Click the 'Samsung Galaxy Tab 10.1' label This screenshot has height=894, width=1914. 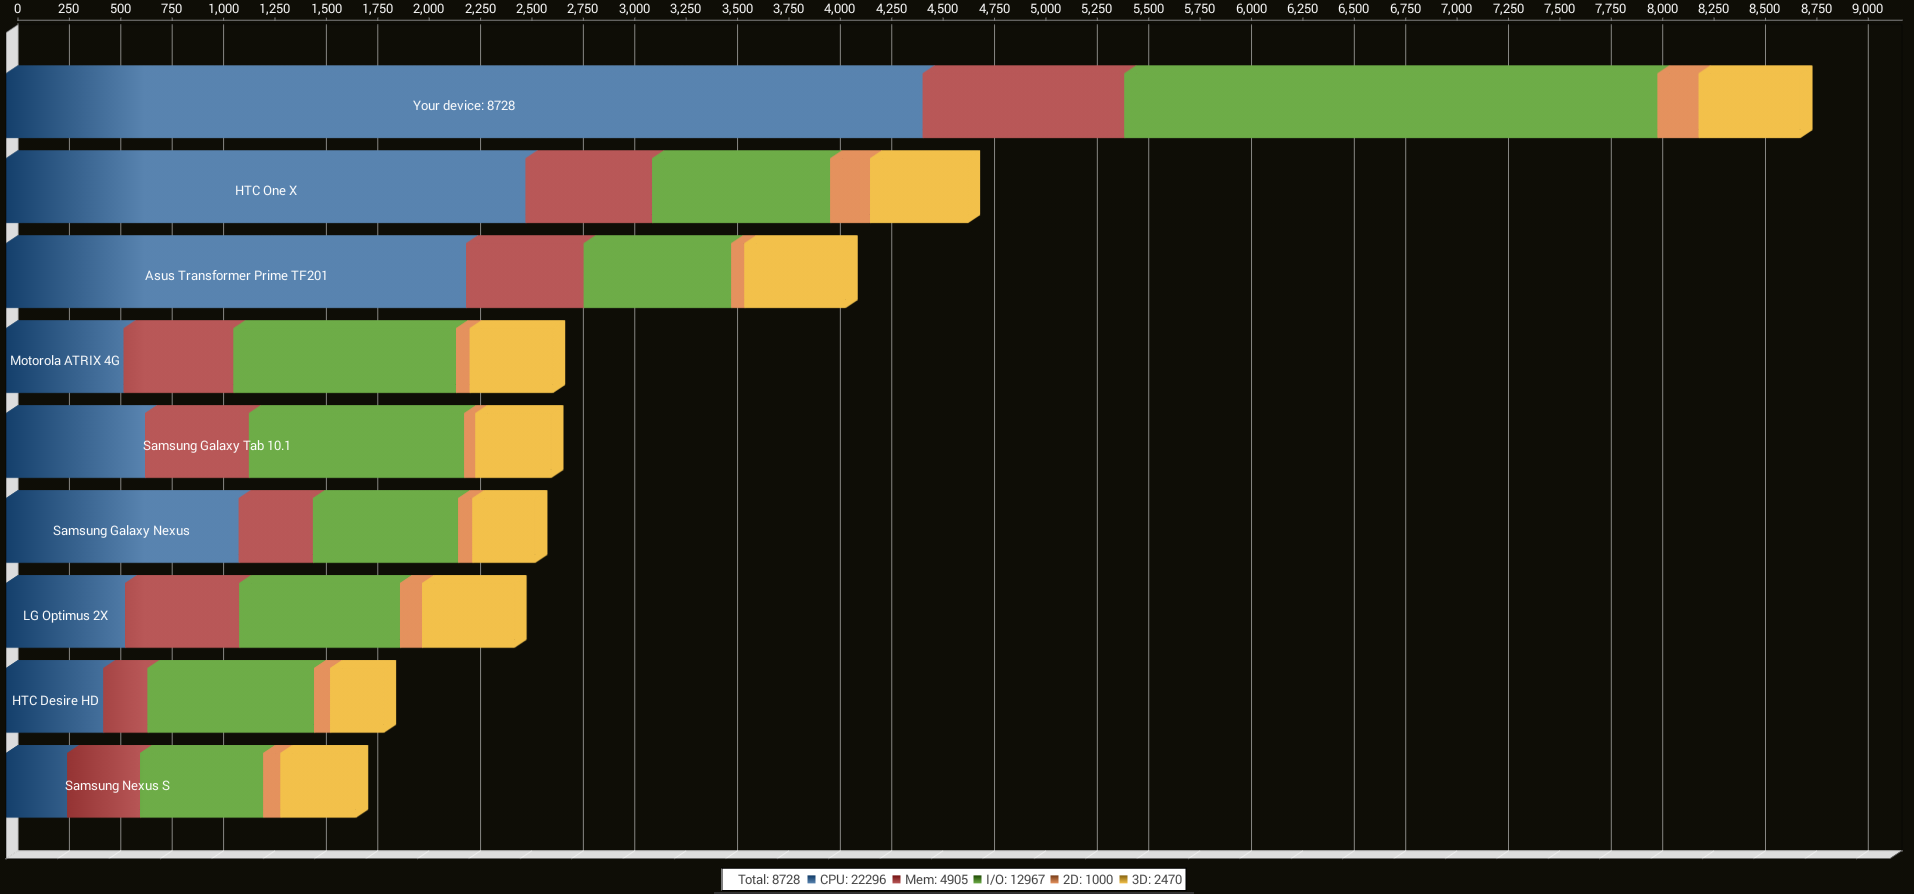click(217, 445)
